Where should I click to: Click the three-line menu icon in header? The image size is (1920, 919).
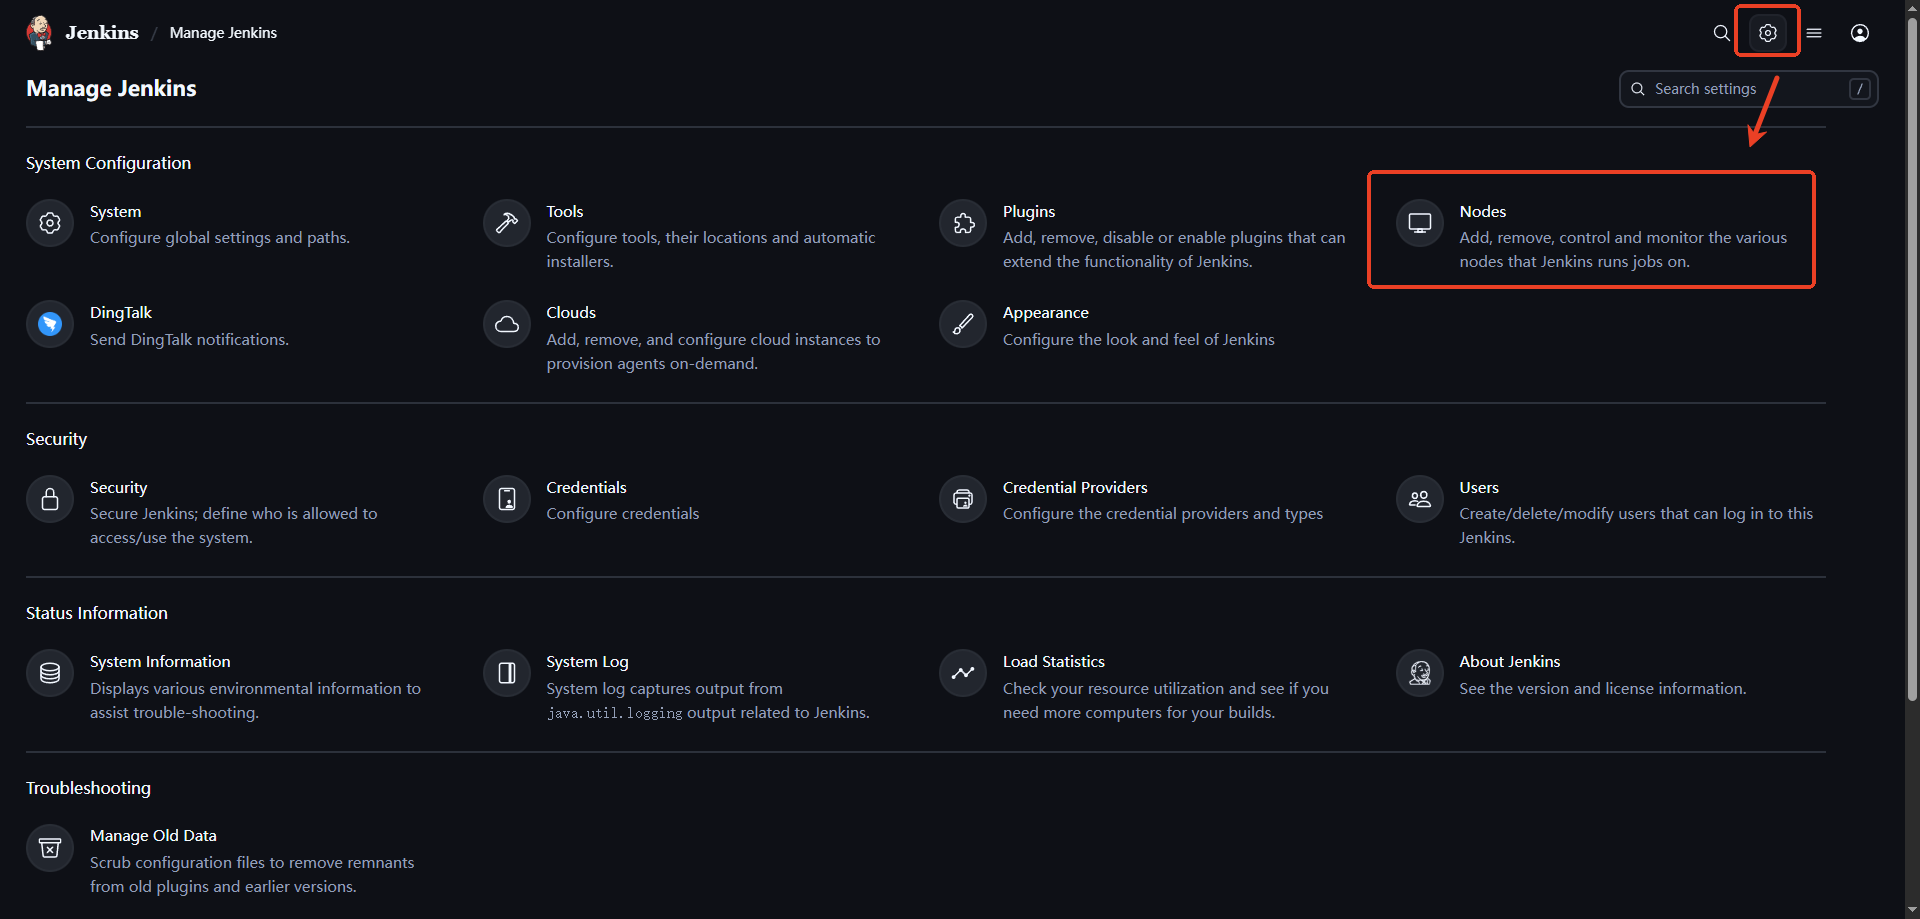click(1814, 33)
